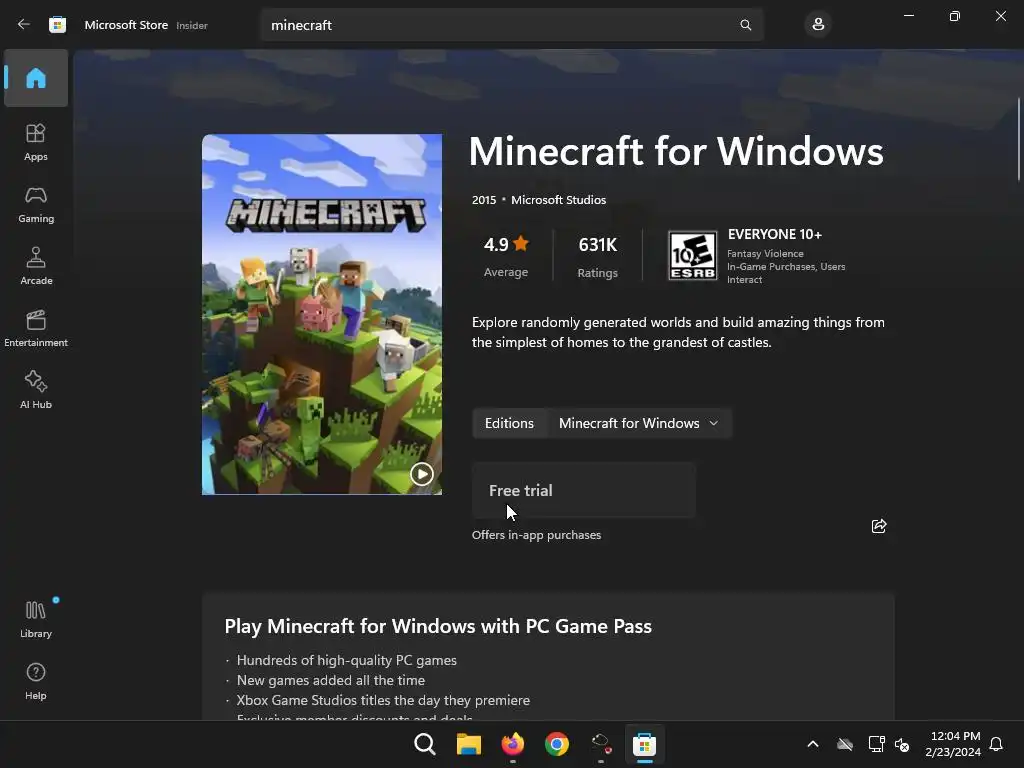Open the Snipping tool icon in the taskbar
This screenshot has height=768, width=1024.
pos(601,744)
